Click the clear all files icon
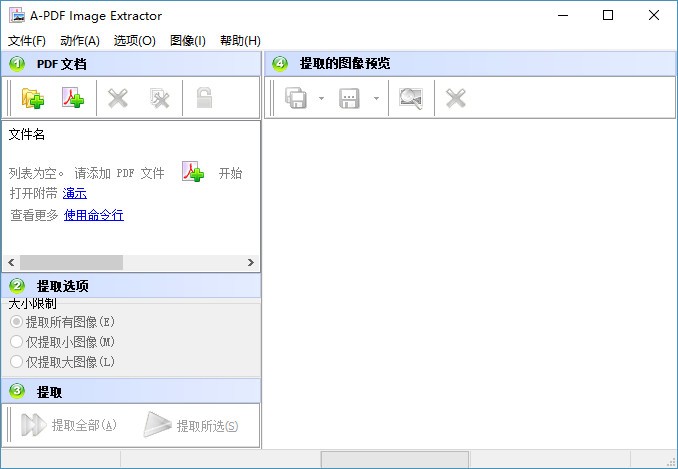The image size is (678, 469). click(159, 98)
